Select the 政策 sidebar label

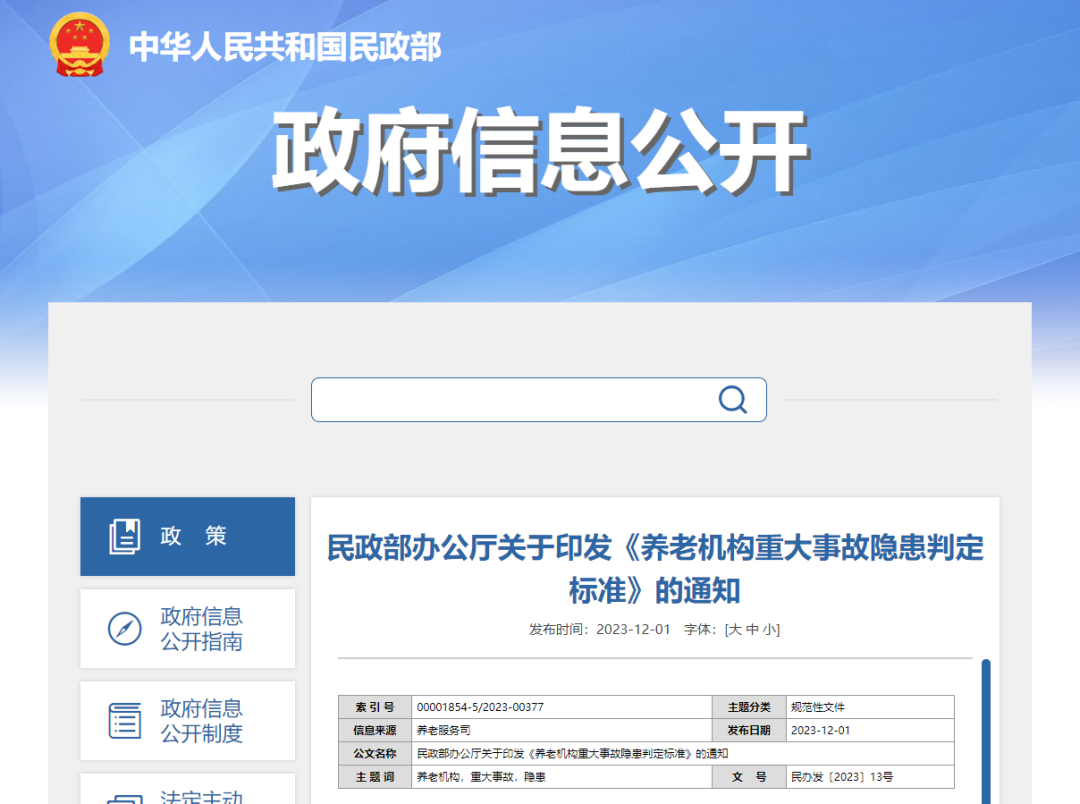coord(194,536)
